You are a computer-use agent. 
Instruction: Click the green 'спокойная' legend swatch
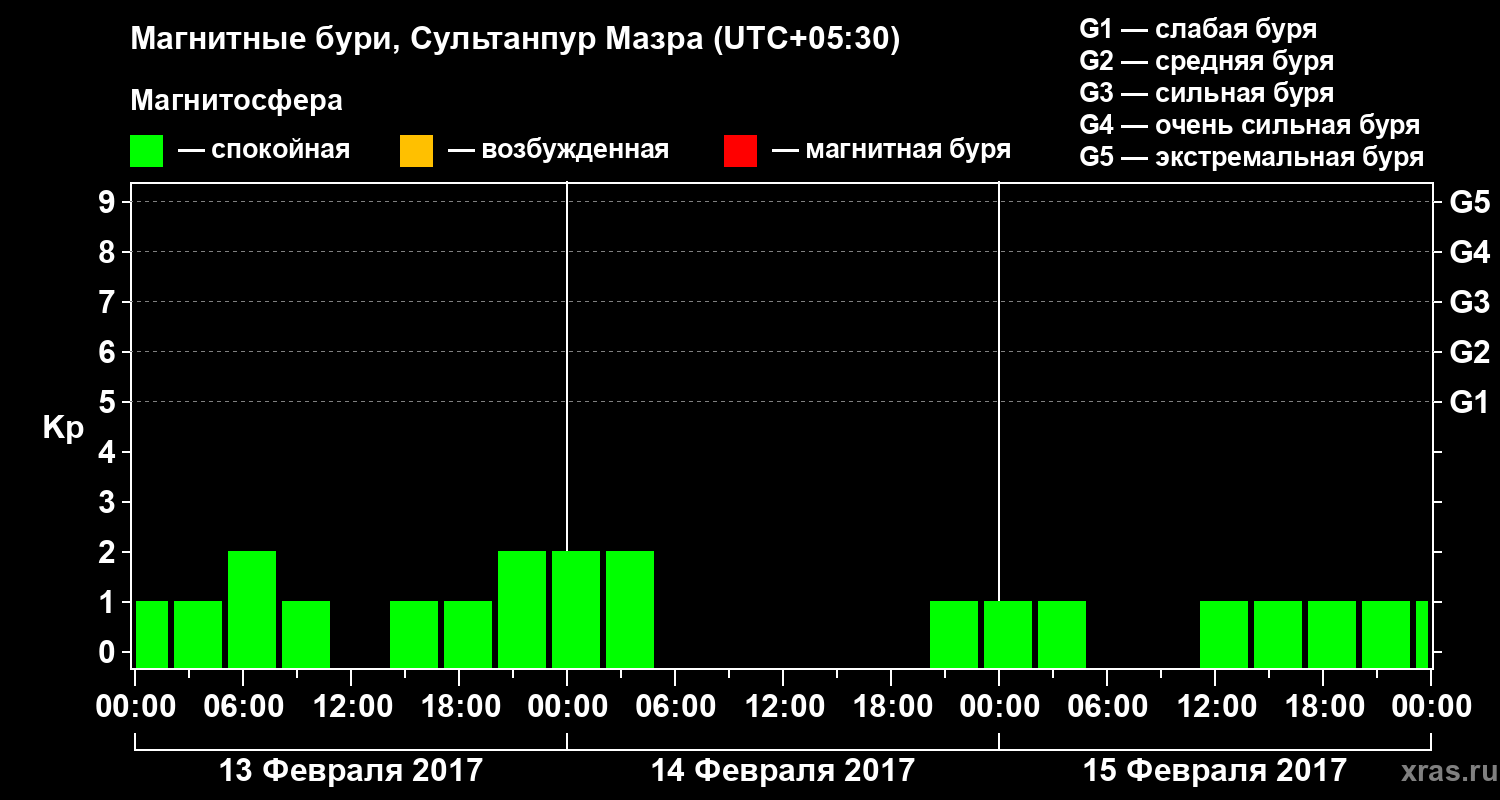(147, 150)
